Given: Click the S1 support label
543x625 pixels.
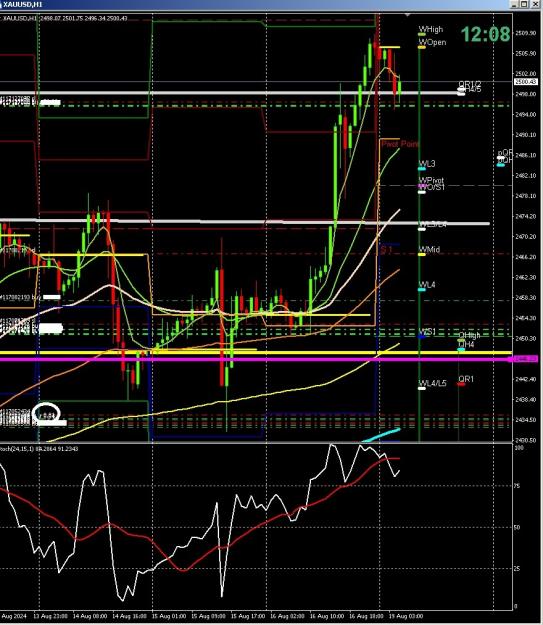Looking at the screenshot, I should (x=386, y=250).
